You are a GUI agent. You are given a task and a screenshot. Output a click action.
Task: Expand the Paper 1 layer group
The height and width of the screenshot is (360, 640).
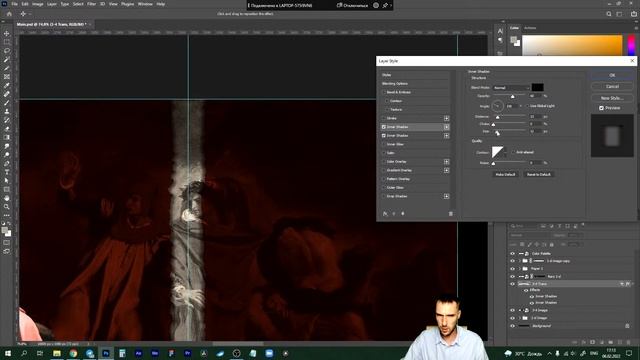click(x=520, y=269)
